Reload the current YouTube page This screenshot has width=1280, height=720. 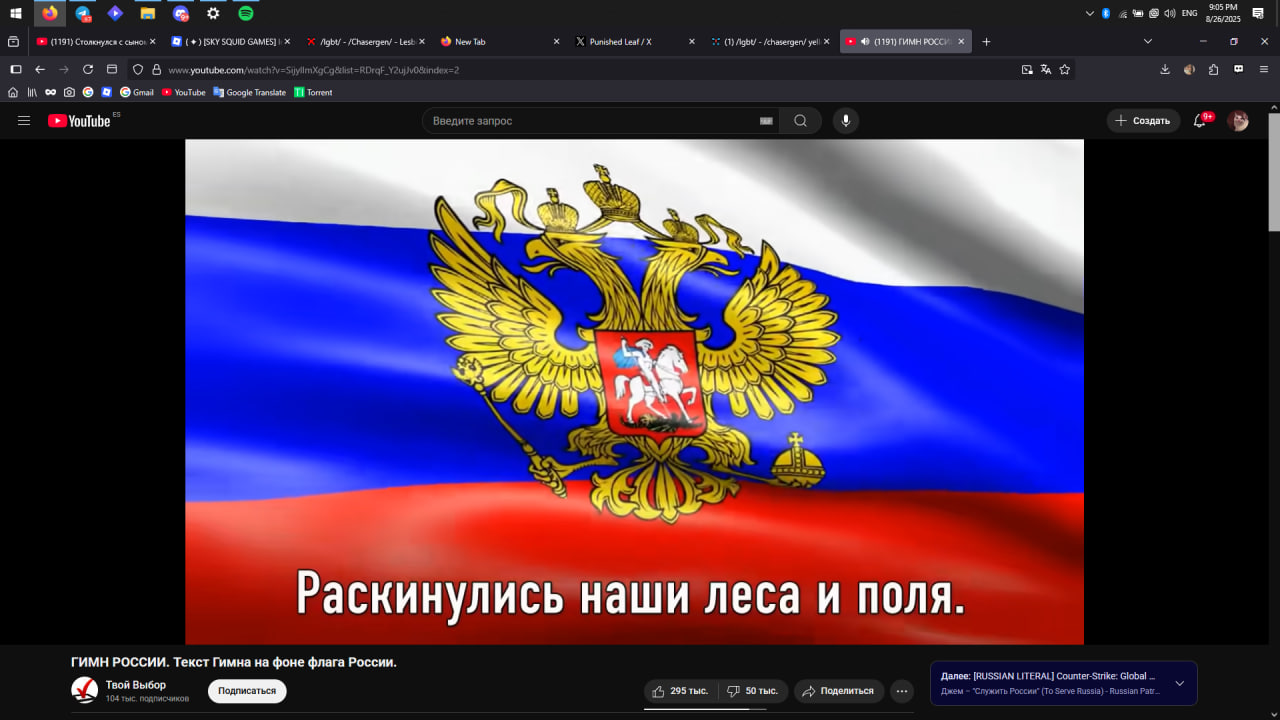click(x=88, y=70)
